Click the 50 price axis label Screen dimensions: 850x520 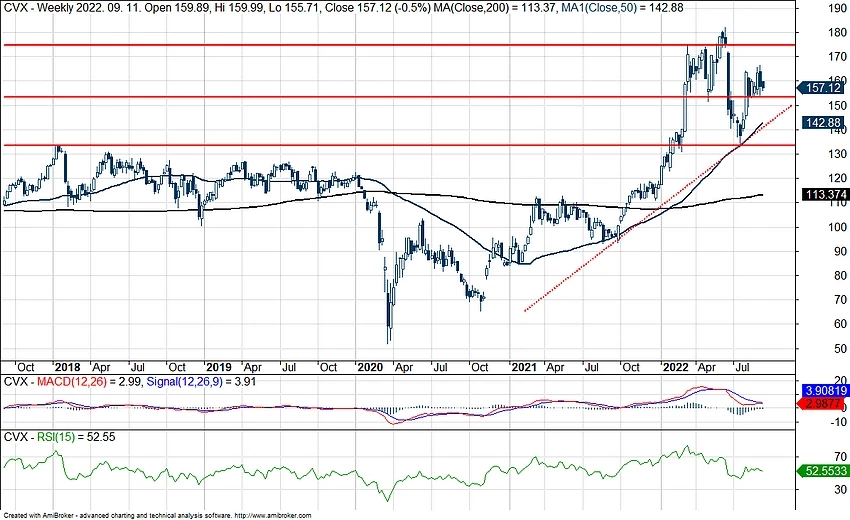(840, 348)
